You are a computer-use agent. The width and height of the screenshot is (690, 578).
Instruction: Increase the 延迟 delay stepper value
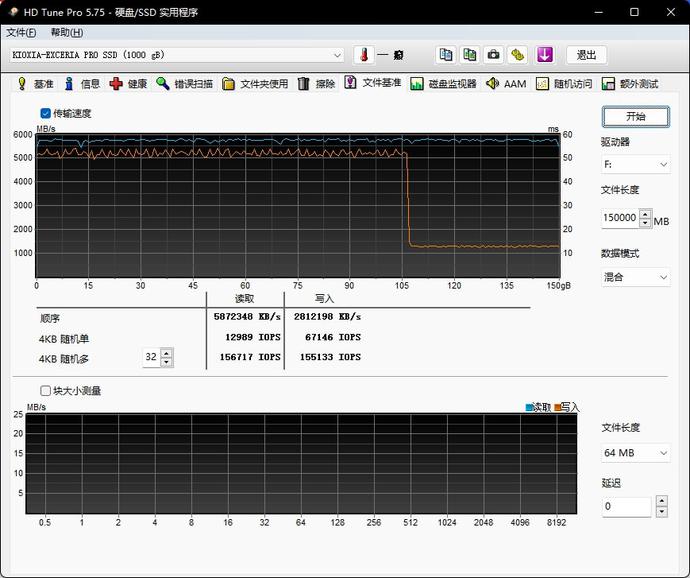click(661, 501)
